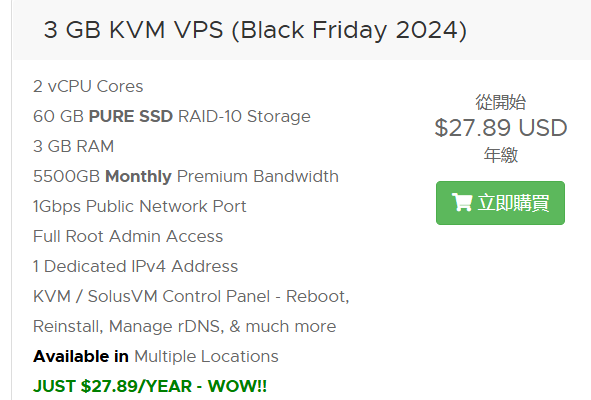Click the 1 Dedicated IPv4 Address line
This screenshot has height=400, width=591.
coord(136,267)
